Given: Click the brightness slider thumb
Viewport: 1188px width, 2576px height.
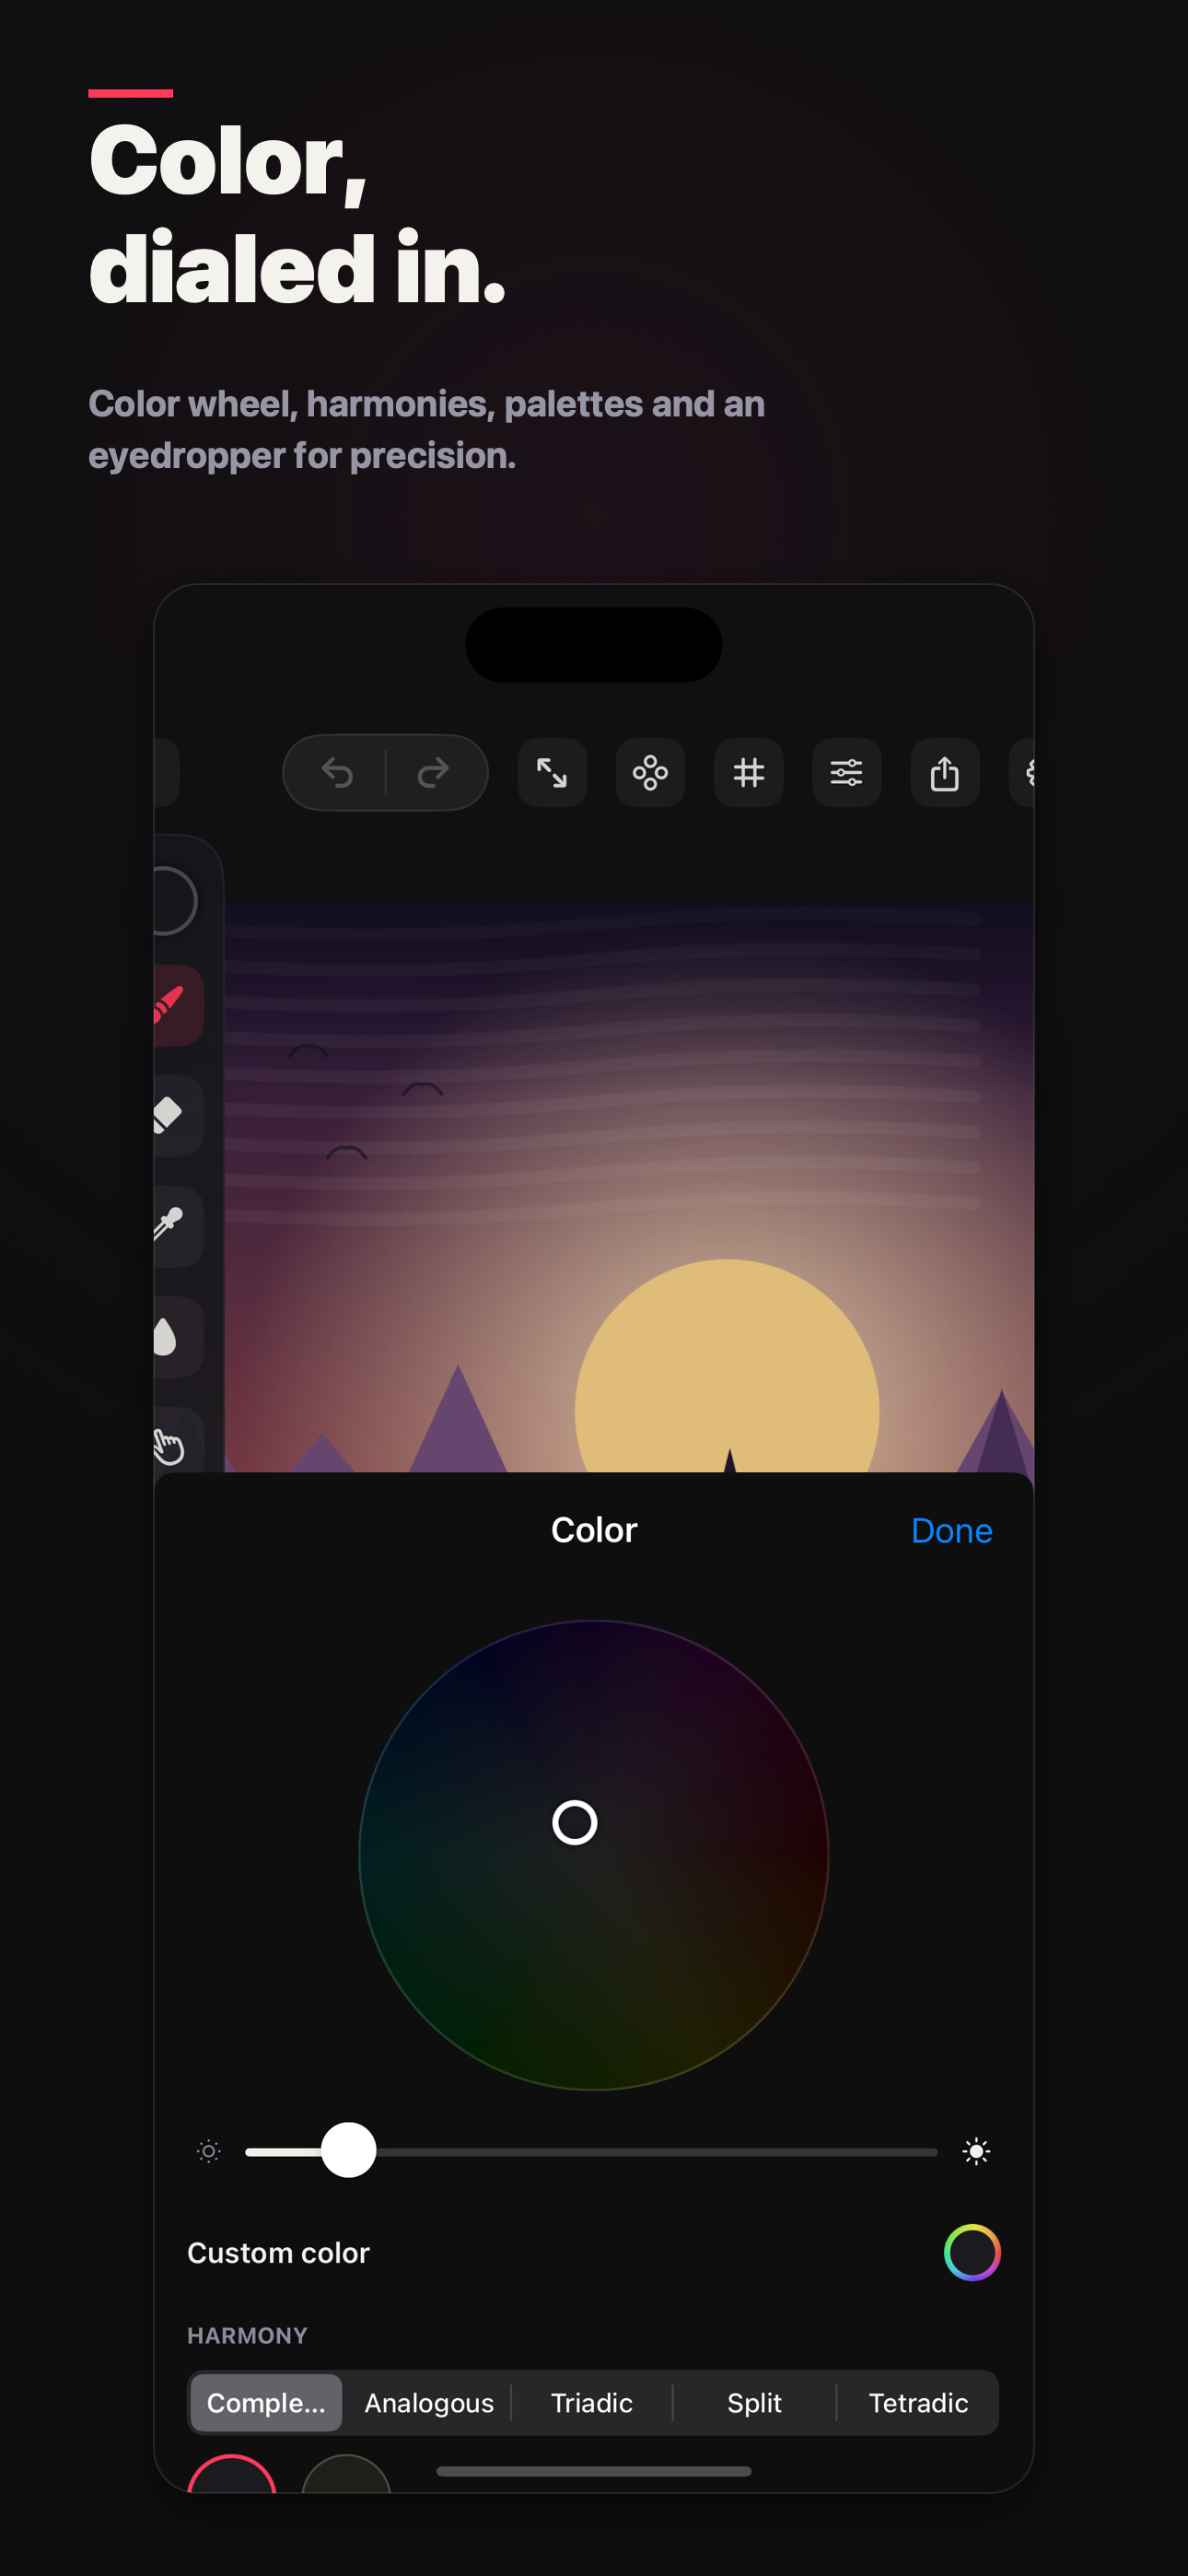Looking at the screenshot, I should [348, 2150].
